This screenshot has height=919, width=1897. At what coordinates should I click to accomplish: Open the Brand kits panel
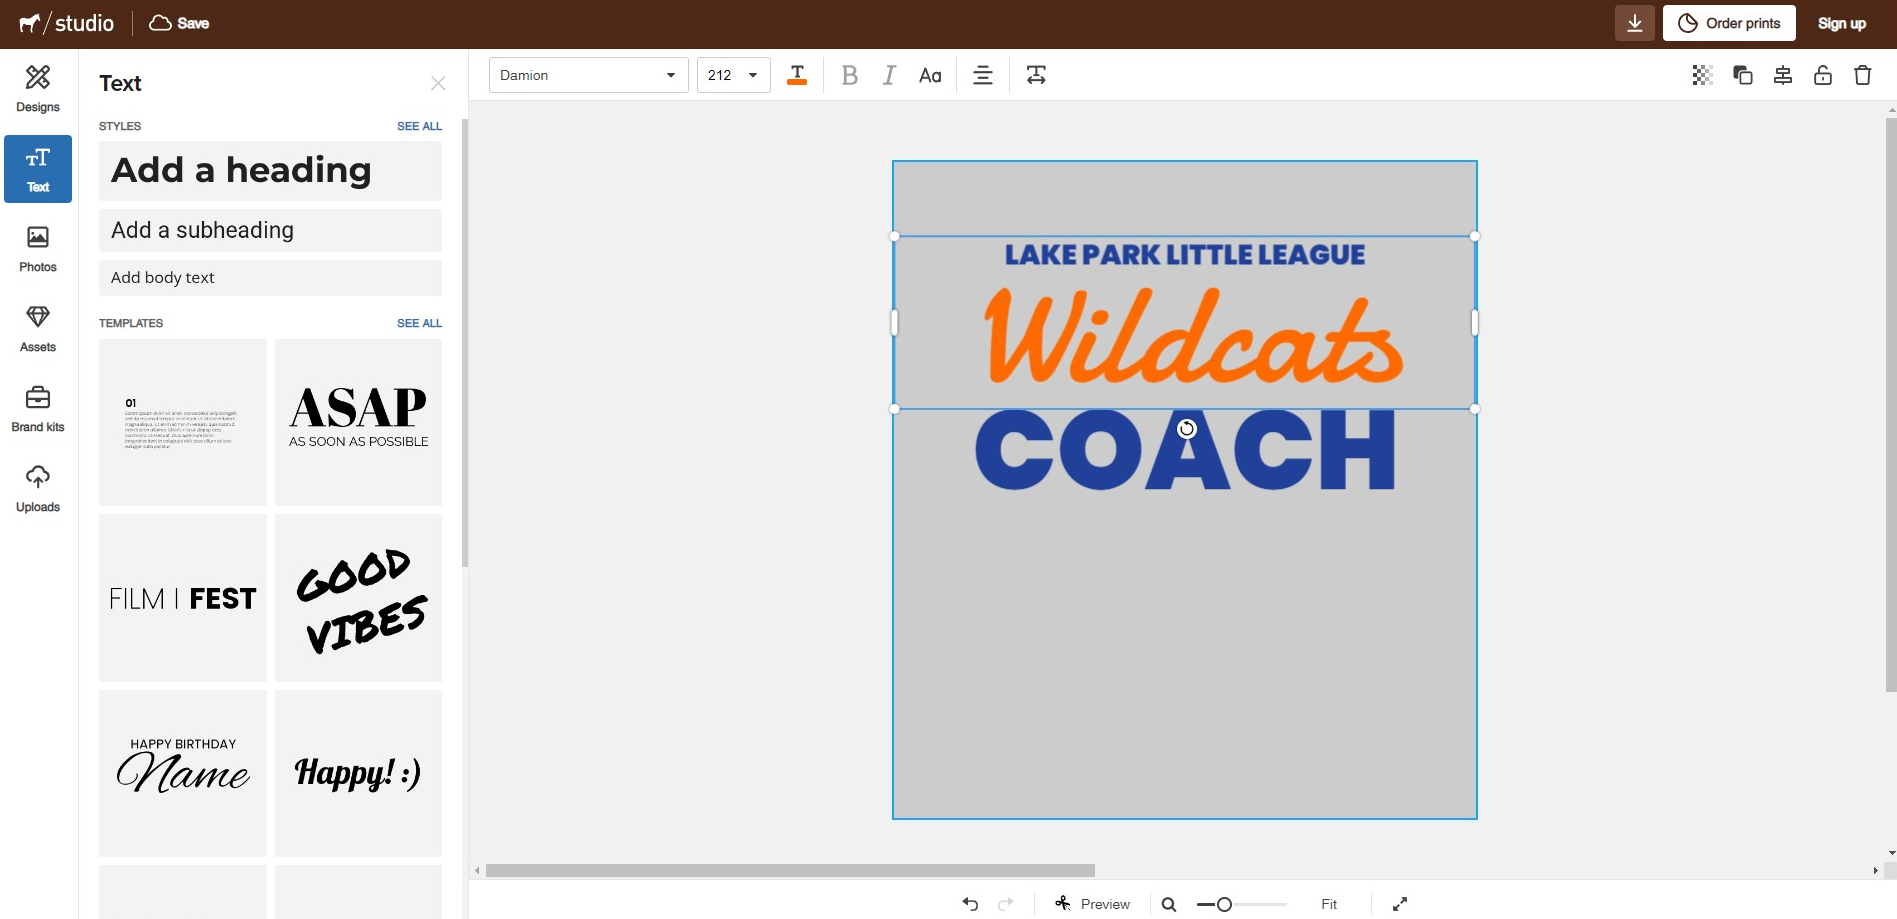(37, 407)
